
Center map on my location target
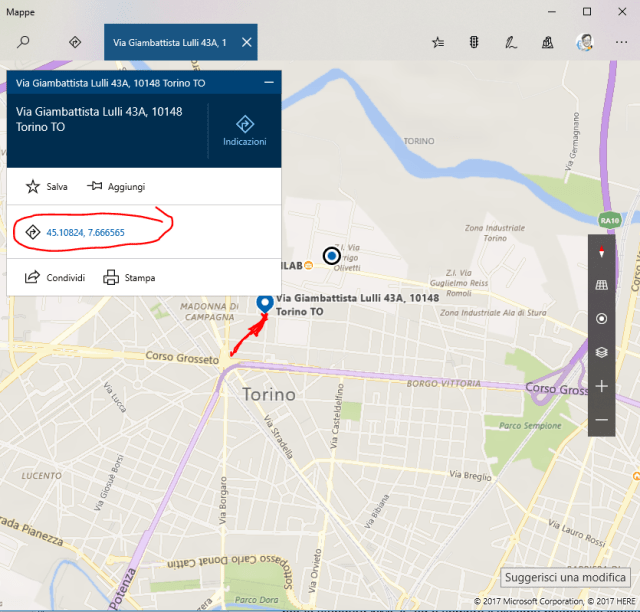[x=601, y=318]
